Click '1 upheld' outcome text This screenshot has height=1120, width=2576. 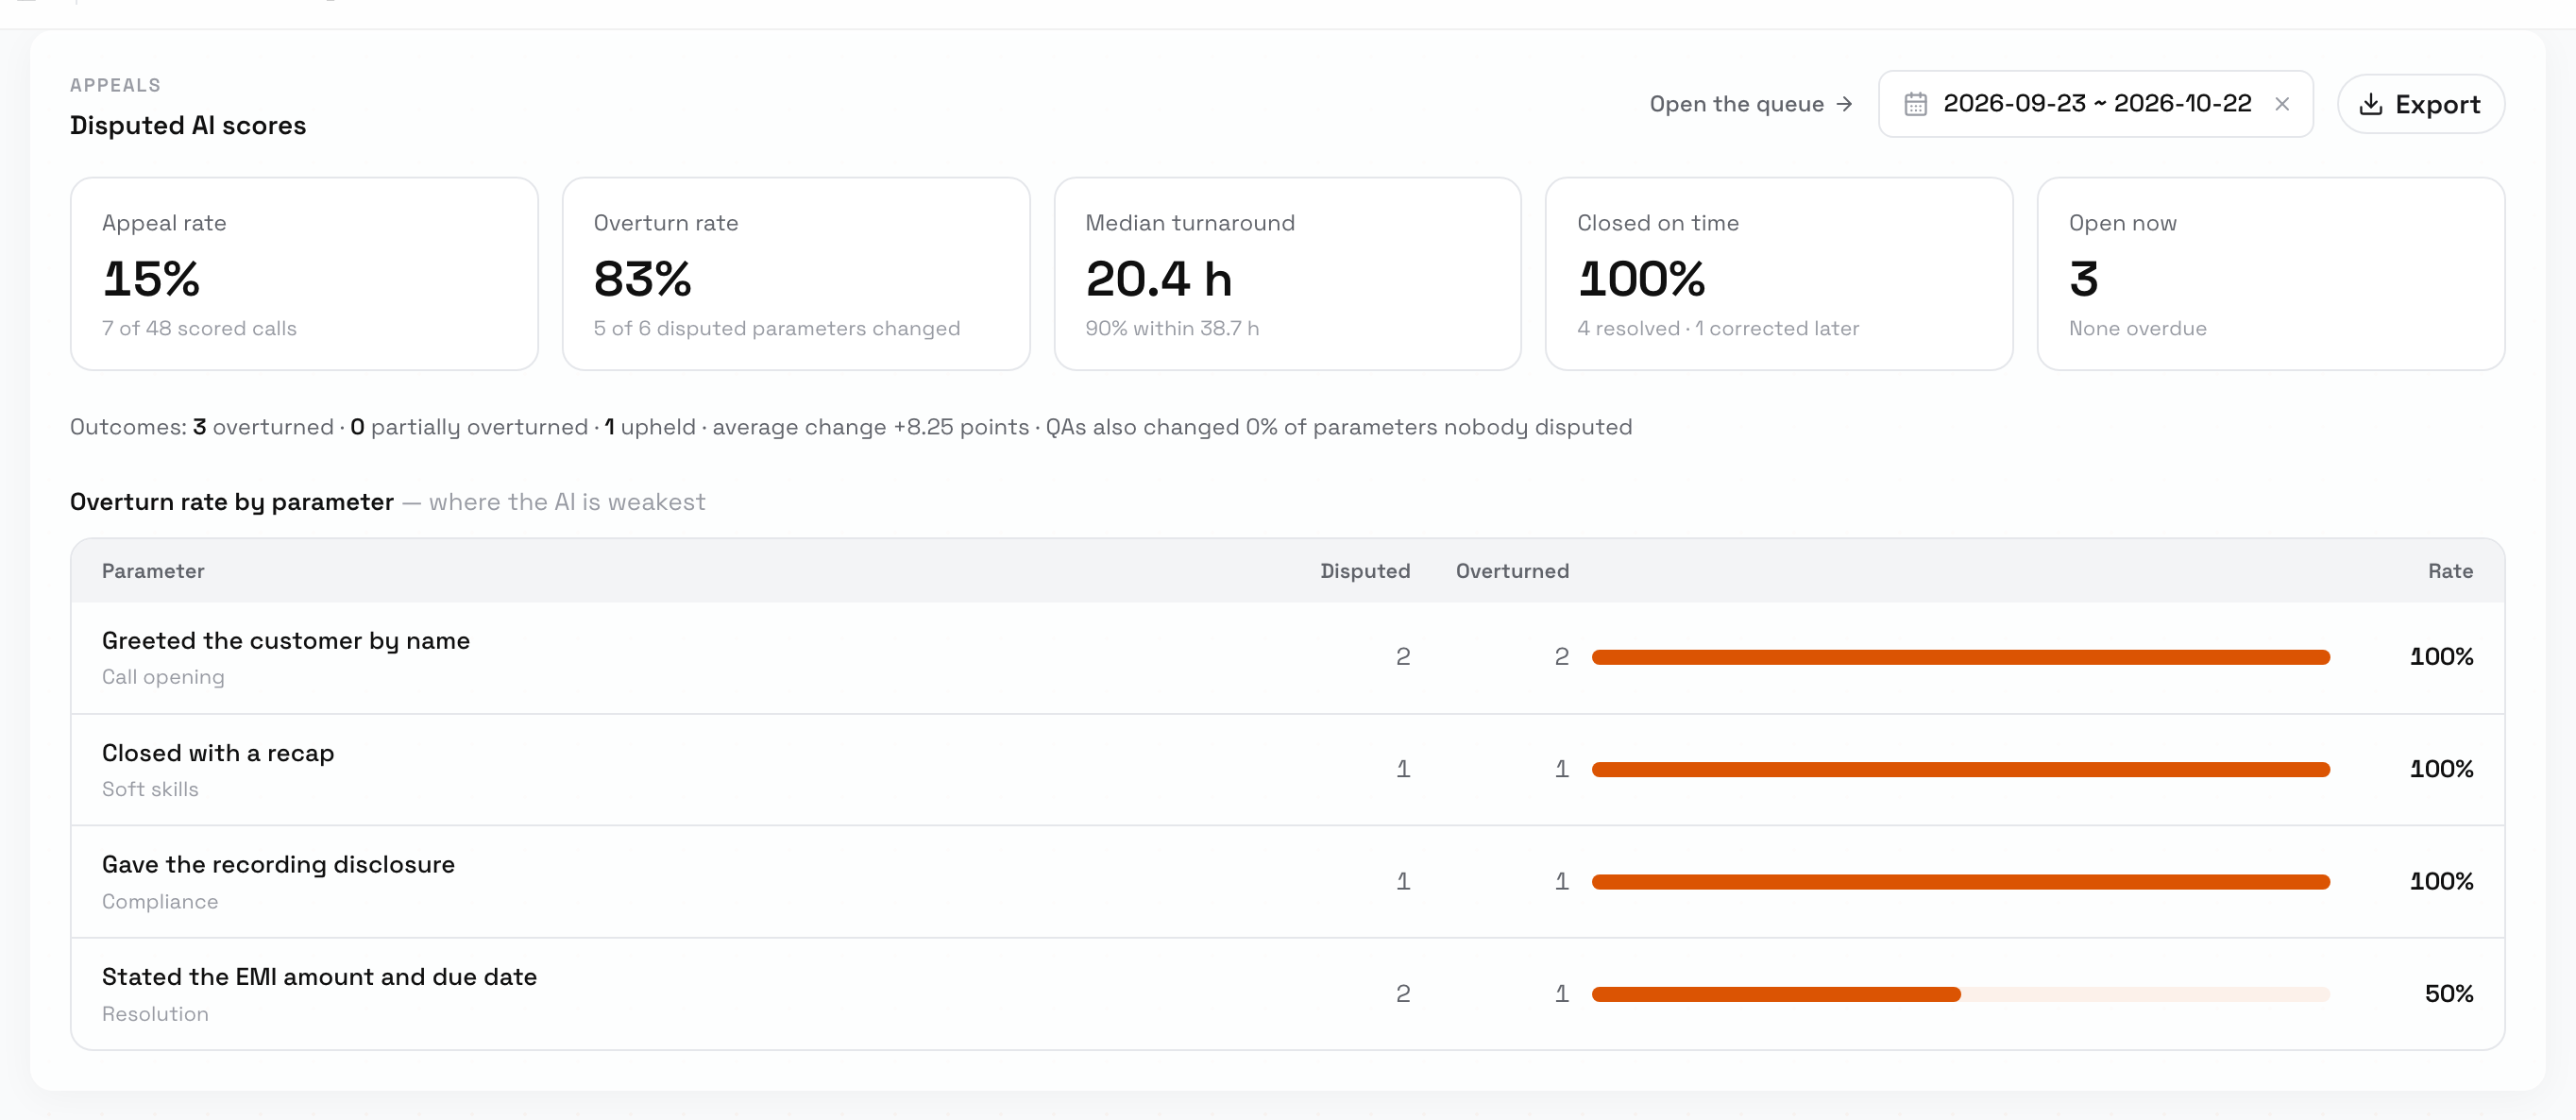click(x=650, y=427)
